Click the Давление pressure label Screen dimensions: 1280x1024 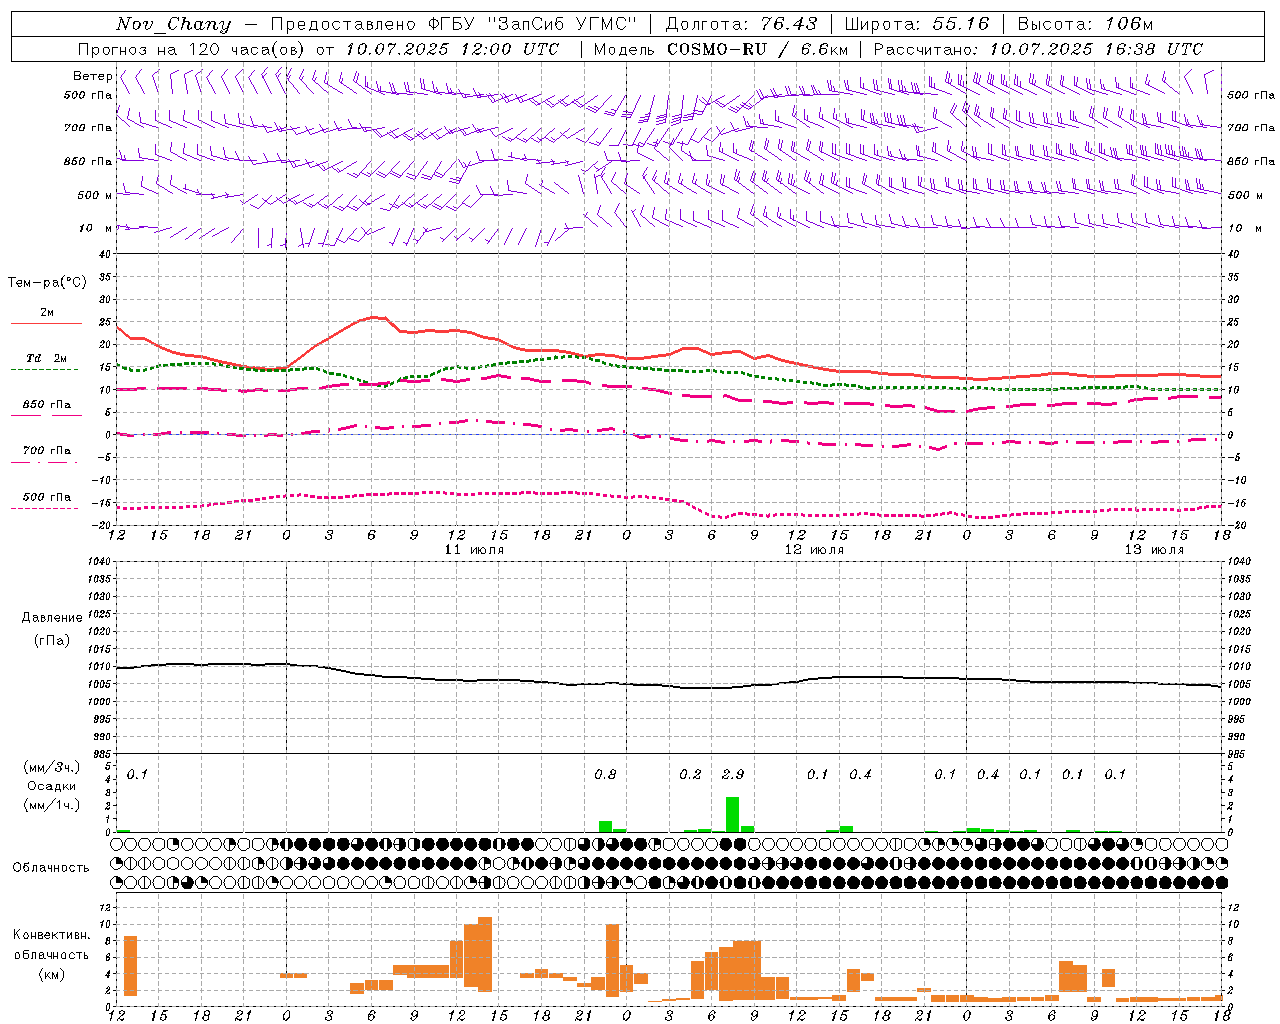tap(52, 618)
